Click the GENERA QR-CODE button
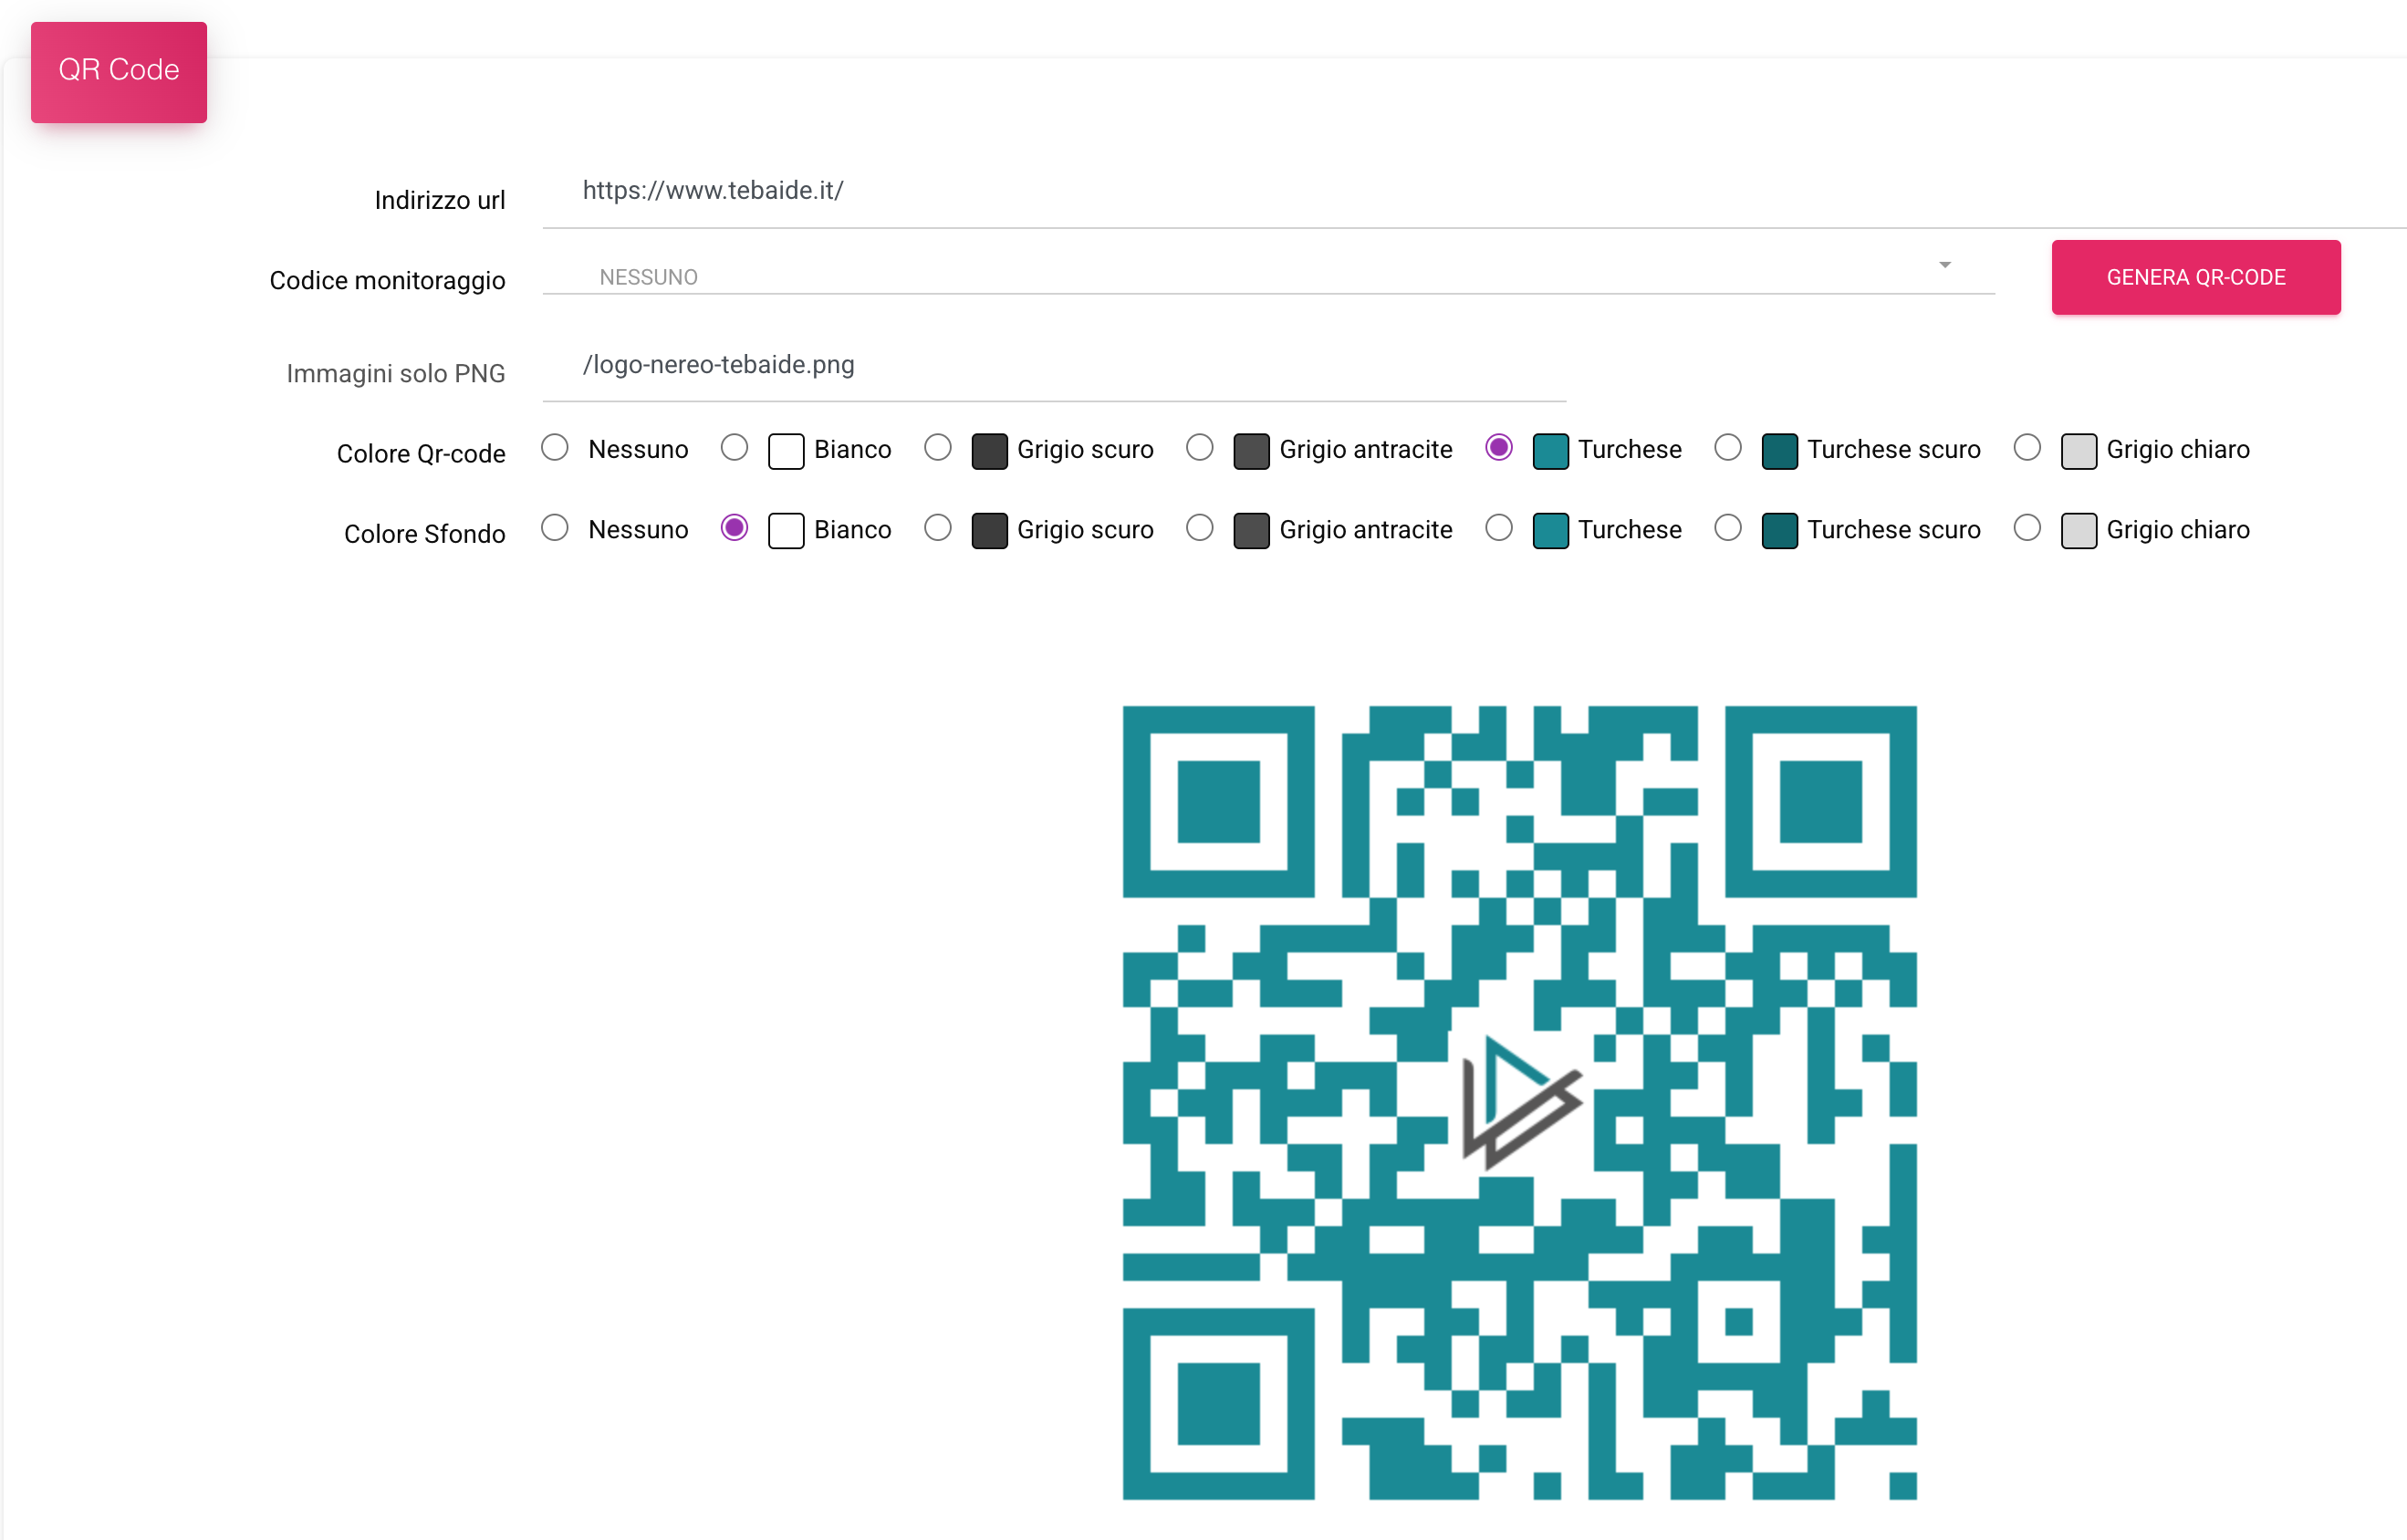Image resolution: width=2407 pixels, height=1540 pixels. (2195, 277)
